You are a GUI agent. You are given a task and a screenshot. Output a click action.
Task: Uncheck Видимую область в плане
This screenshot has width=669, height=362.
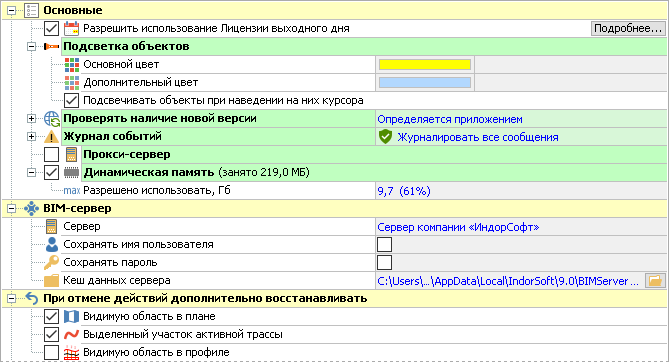pos(52,316)
